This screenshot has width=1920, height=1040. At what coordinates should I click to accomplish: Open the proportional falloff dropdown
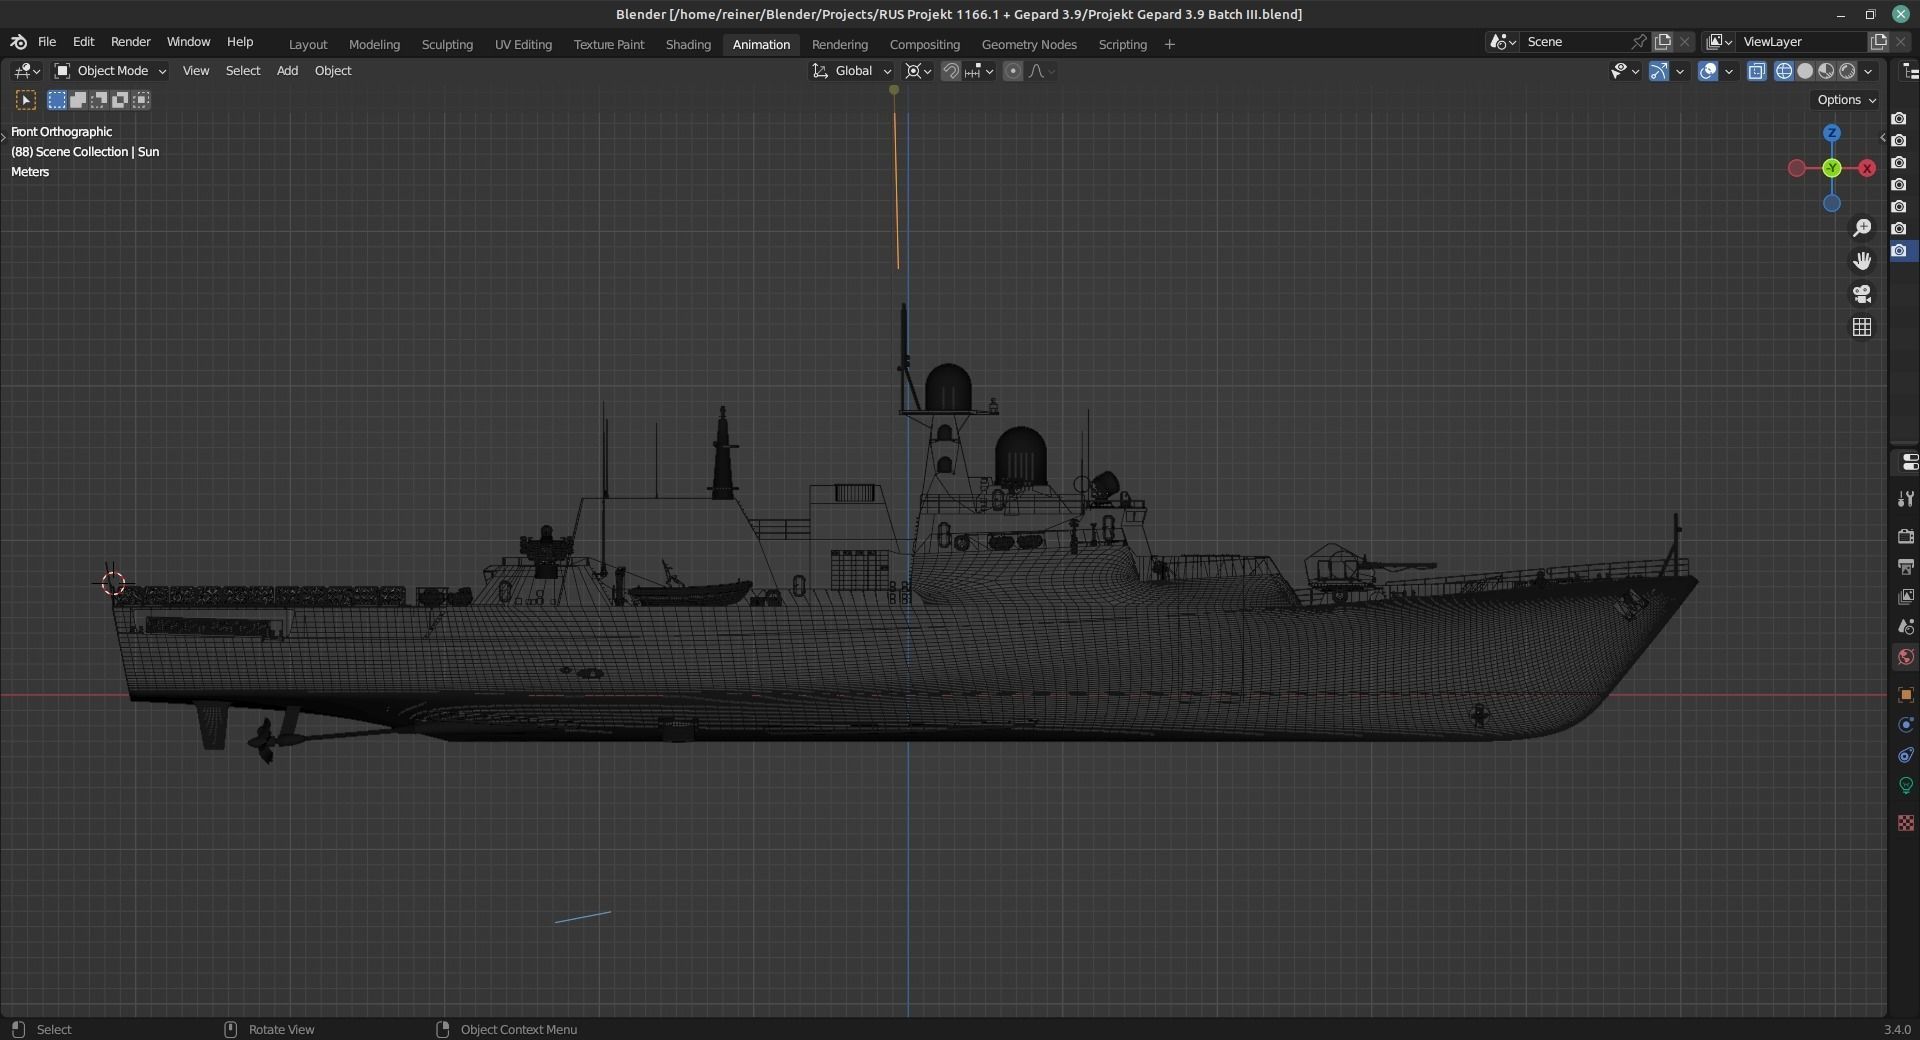point(1041,71)
